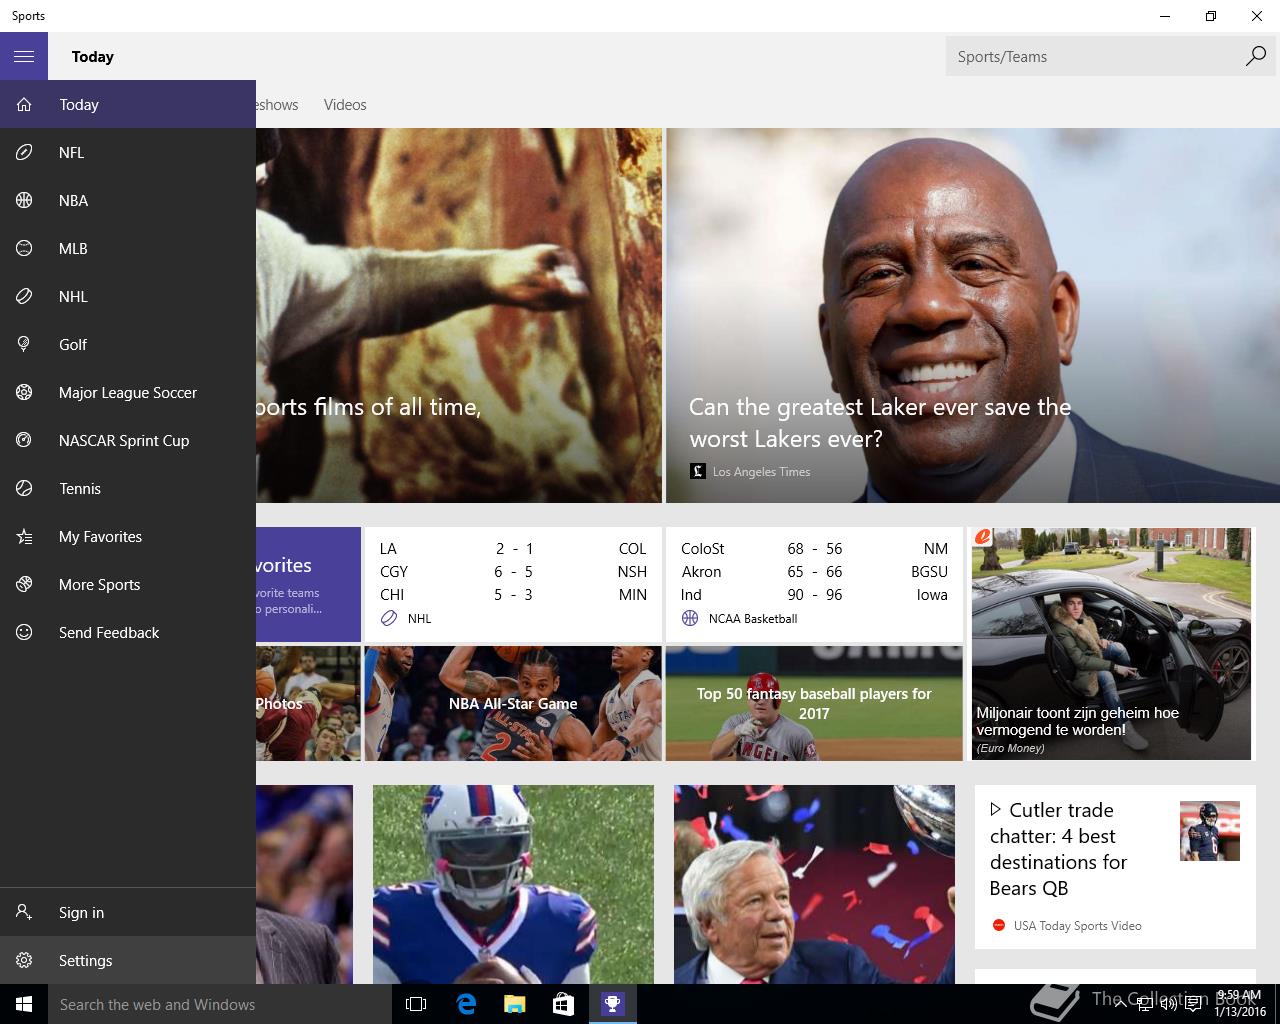
Task: Click the volume icon in system tray
Action: coord(1168,1004)
